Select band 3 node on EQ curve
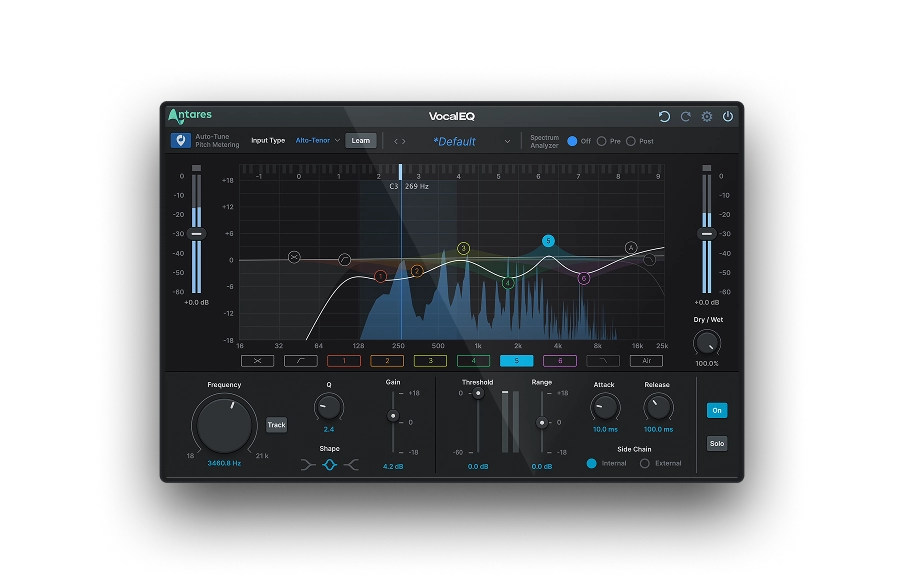Screen dimensions: 904x584 464,248
